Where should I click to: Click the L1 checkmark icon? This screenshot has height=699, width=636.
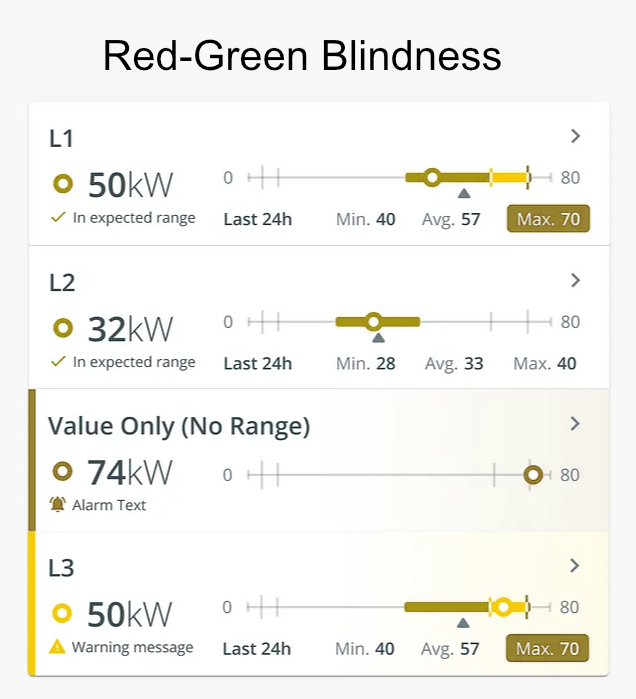coord(58,218)
